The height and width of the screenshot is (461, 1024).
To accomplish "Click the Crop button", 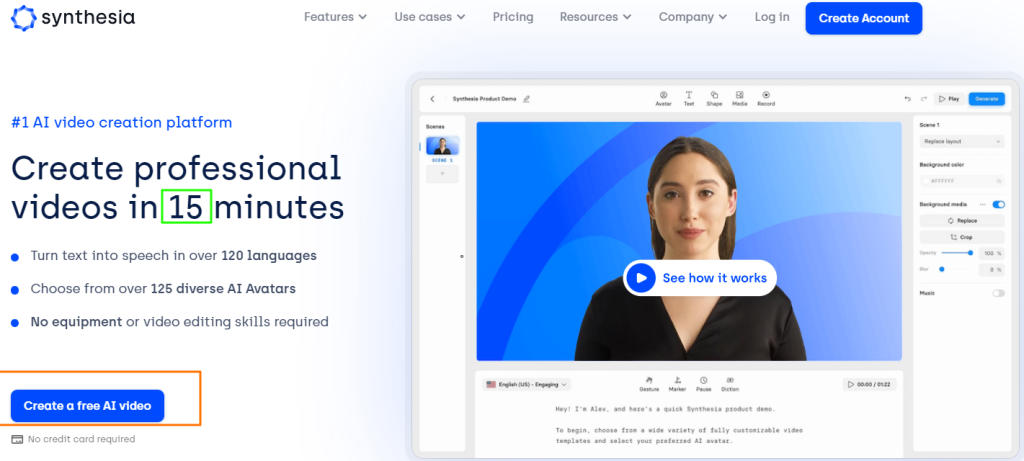I will tap(962, 237).
